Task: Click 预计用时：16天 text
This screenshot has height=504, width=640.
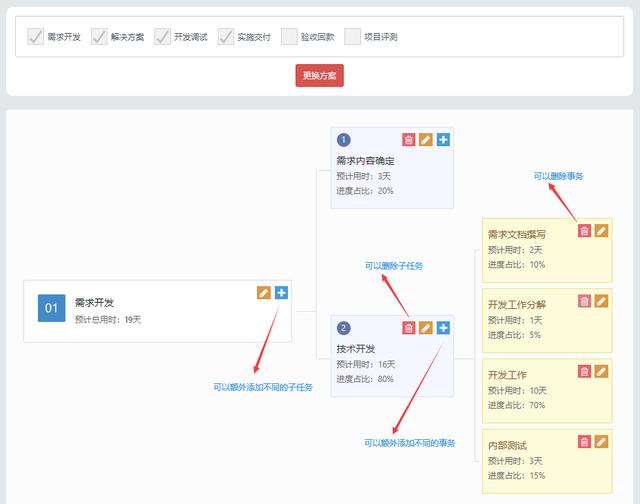Action: [366, 364]
